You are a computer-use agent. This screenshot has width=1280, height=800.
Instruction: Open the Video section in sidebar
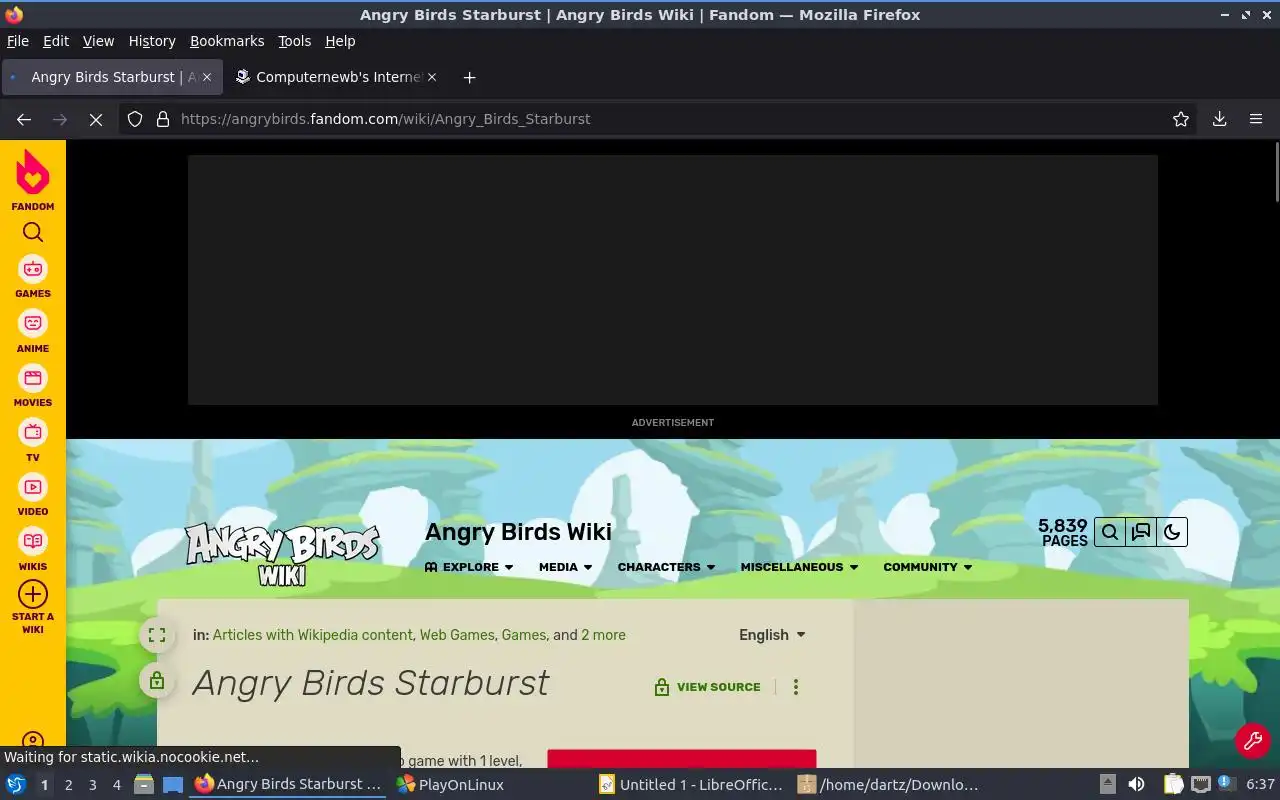(33, 495)
